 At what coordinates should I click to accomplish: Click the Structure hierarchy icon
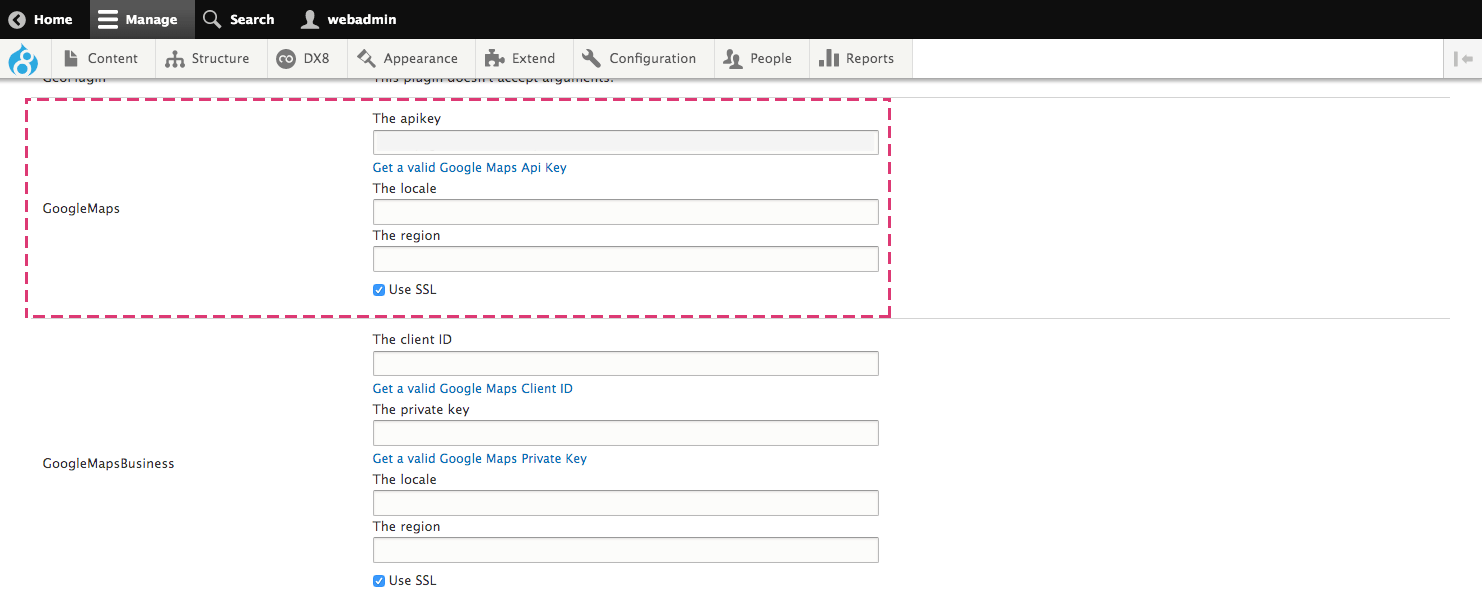pyautogui.click(x=175, y=59)
